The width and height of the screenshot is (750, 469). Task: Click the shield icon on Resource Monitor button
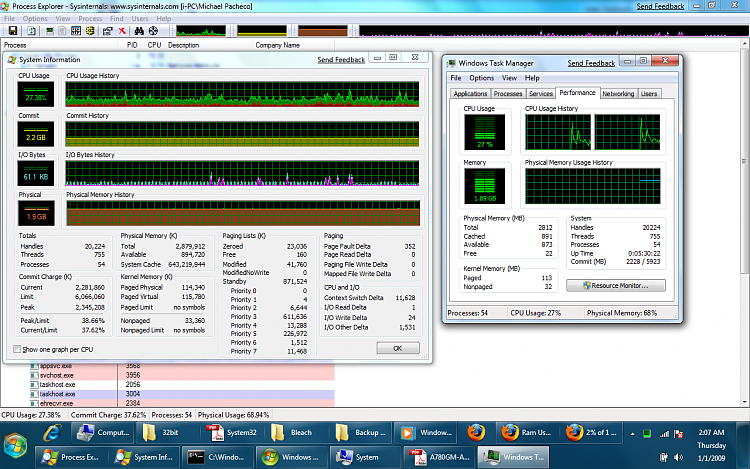click(586, 285)
